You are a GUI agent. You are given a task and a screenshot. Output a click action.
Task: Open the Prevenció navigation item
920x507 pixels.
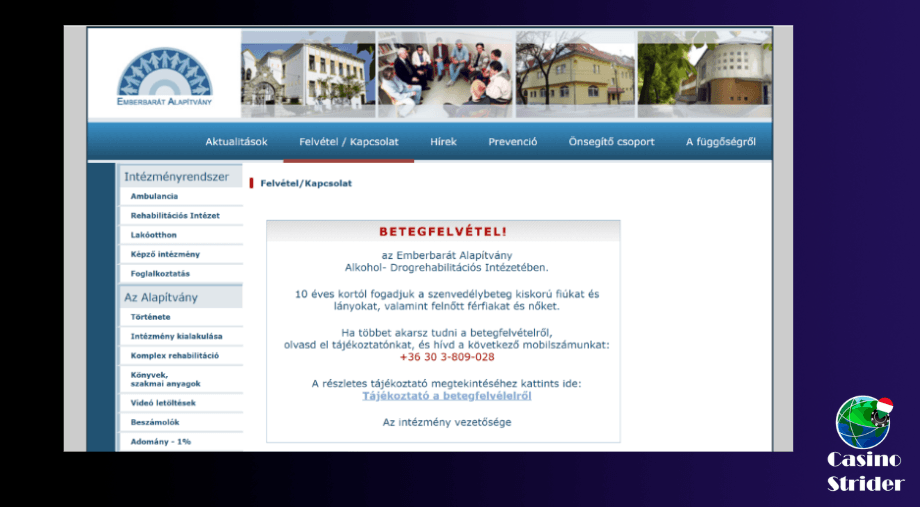point(513,142)
